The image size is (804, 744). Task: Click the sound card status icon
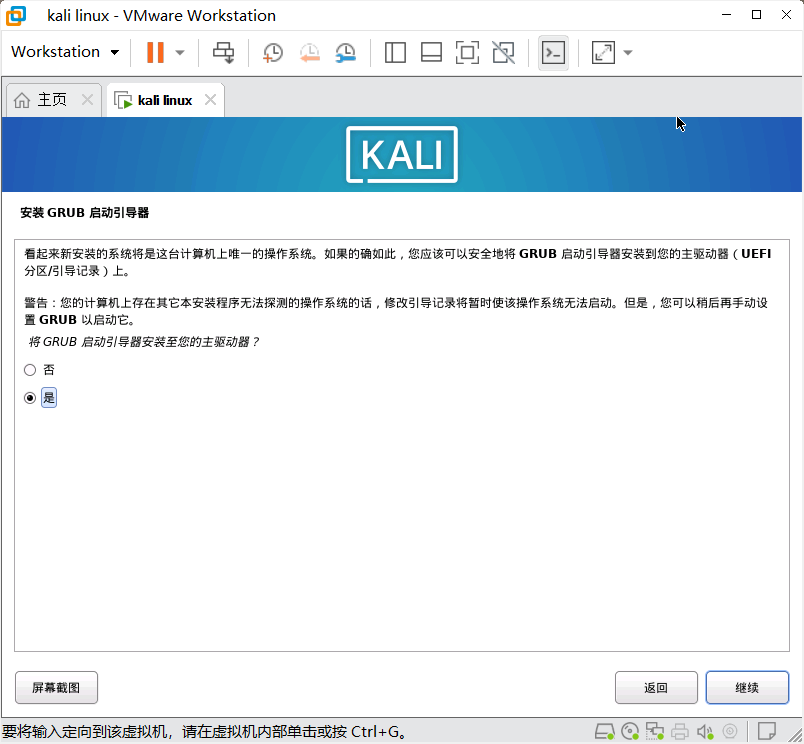point(705,732)
